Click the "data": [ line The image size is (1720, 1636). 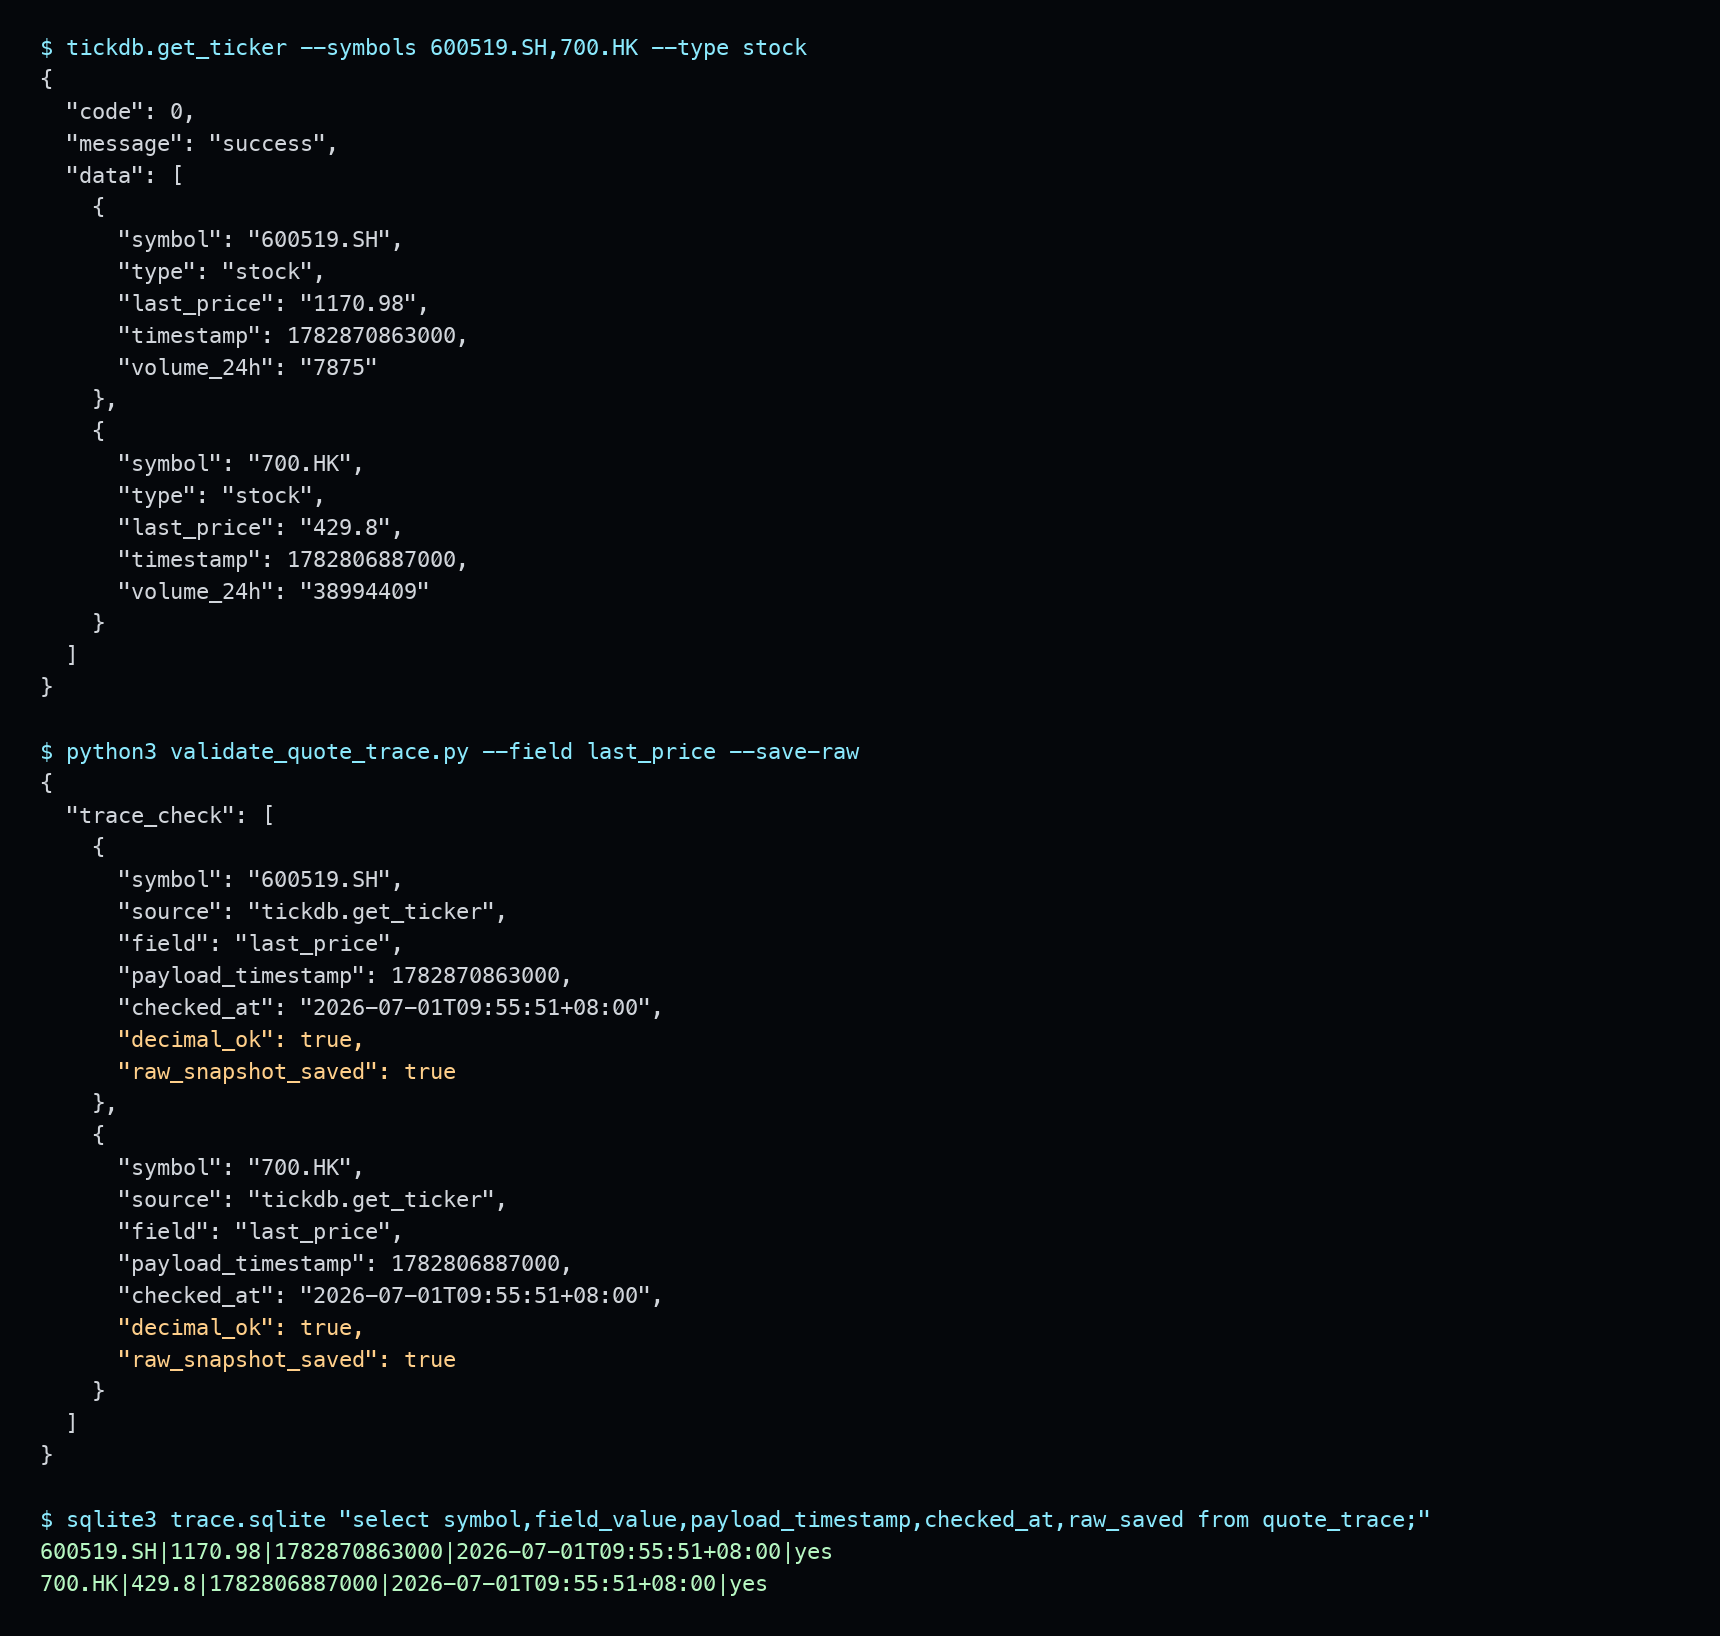coord(125,176)
